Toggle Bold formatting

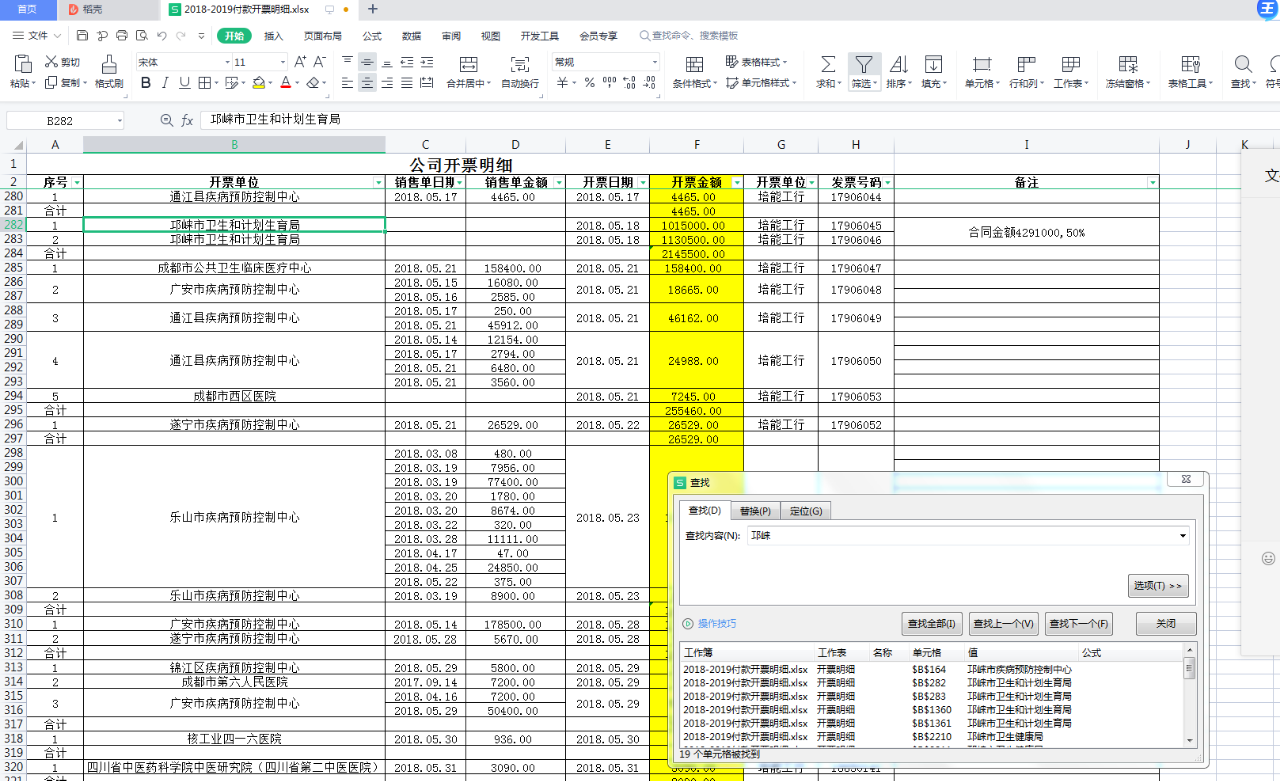[144, 83]
